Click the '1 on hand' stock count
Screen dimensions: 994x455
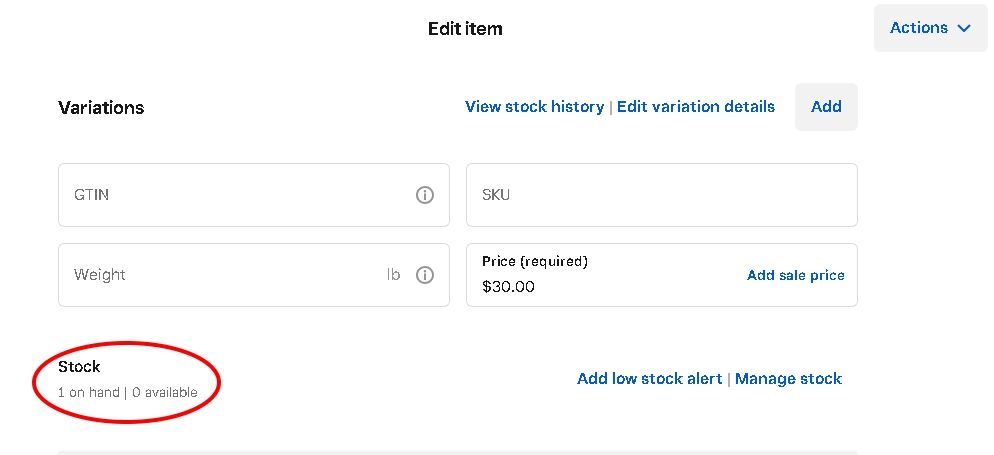[x=89, y=393]
